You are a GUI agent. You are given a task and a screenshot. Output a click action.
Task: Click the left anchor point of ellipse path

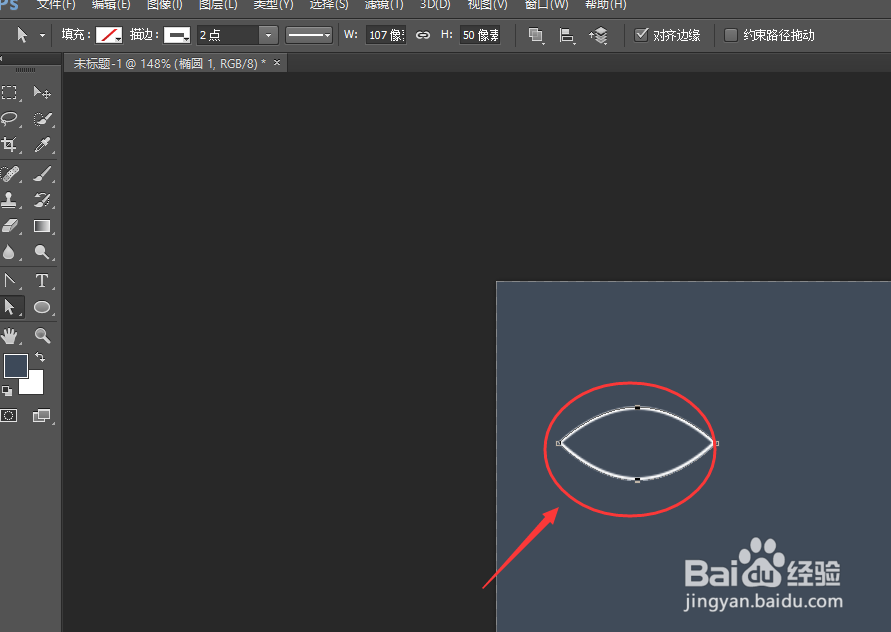[x=559, y=443]
